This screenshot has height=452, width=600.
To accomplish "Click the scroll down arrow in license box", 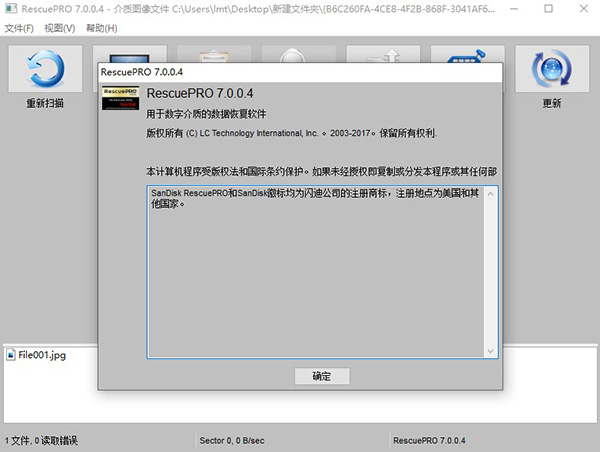I will pos(491,351).
